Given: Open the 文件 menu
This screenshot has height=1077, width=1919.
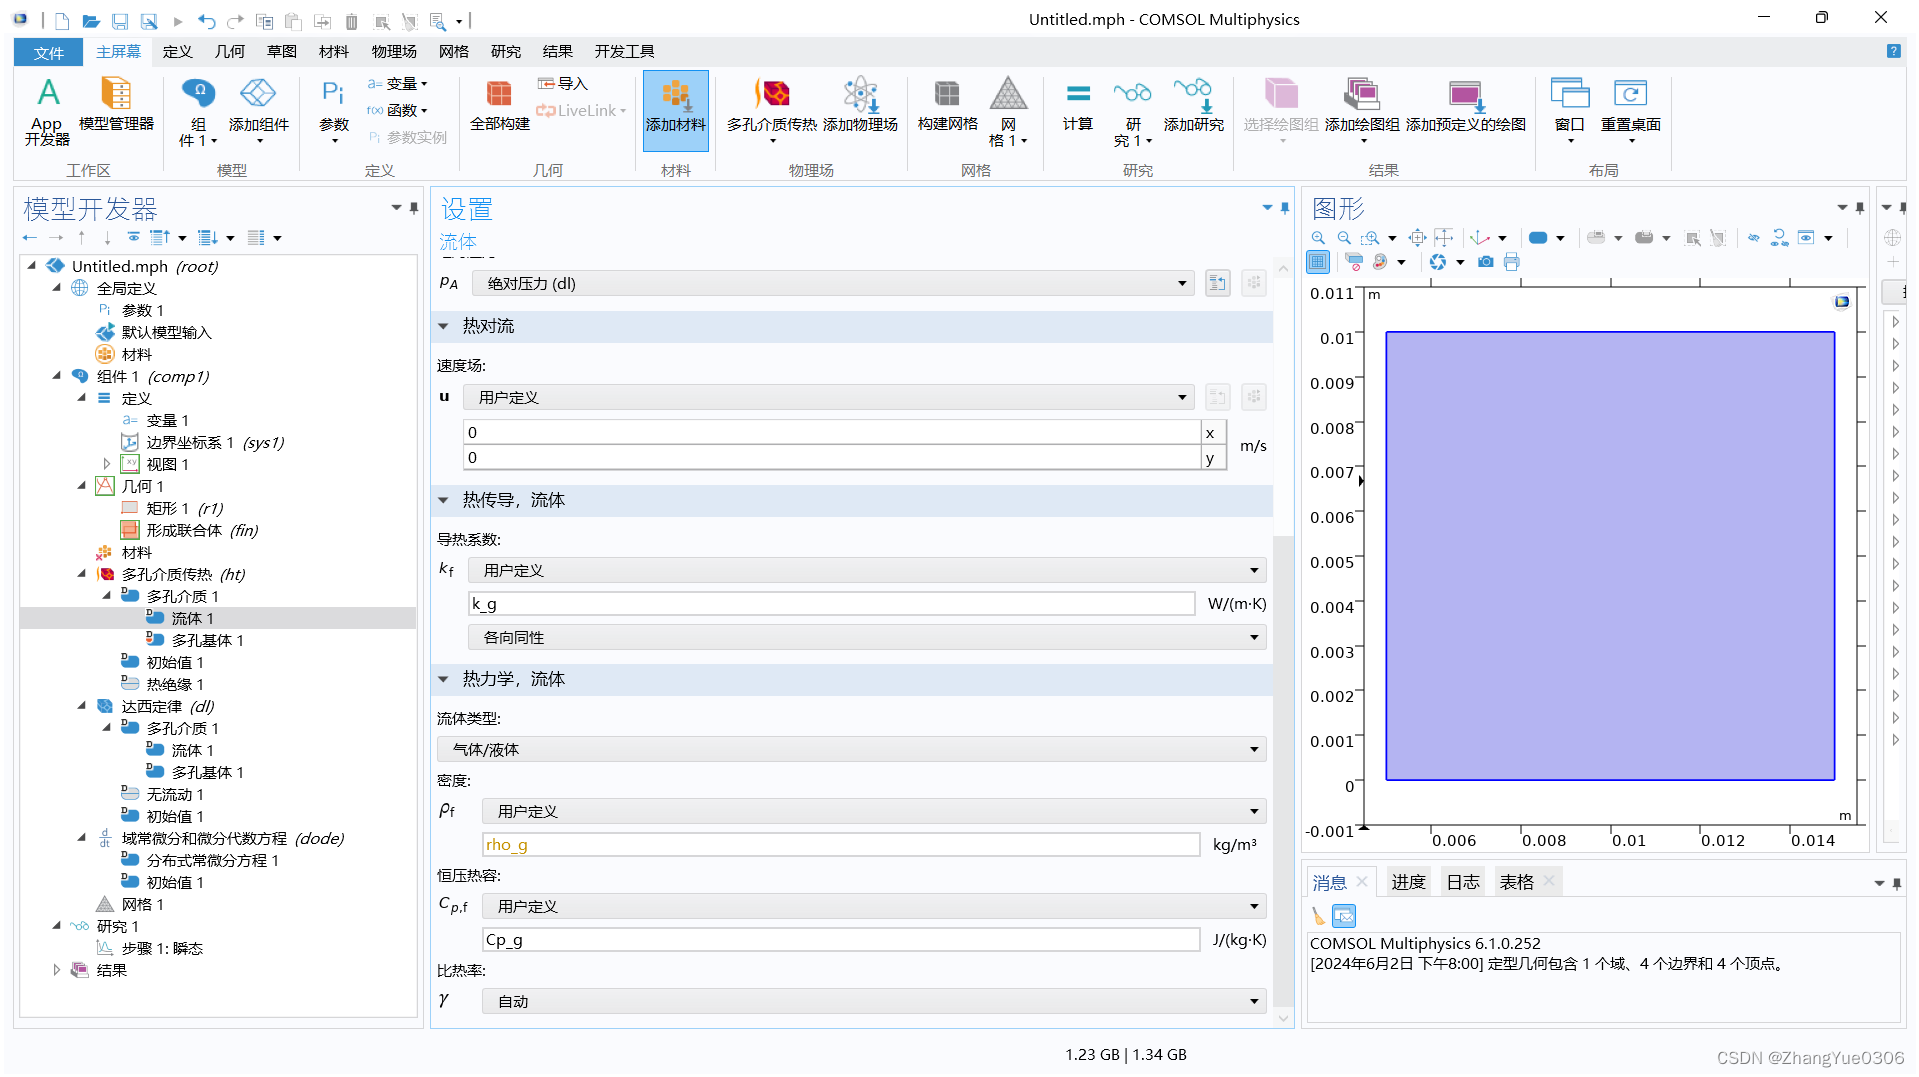Looking at the screenshot, I should tap(48, 52).
